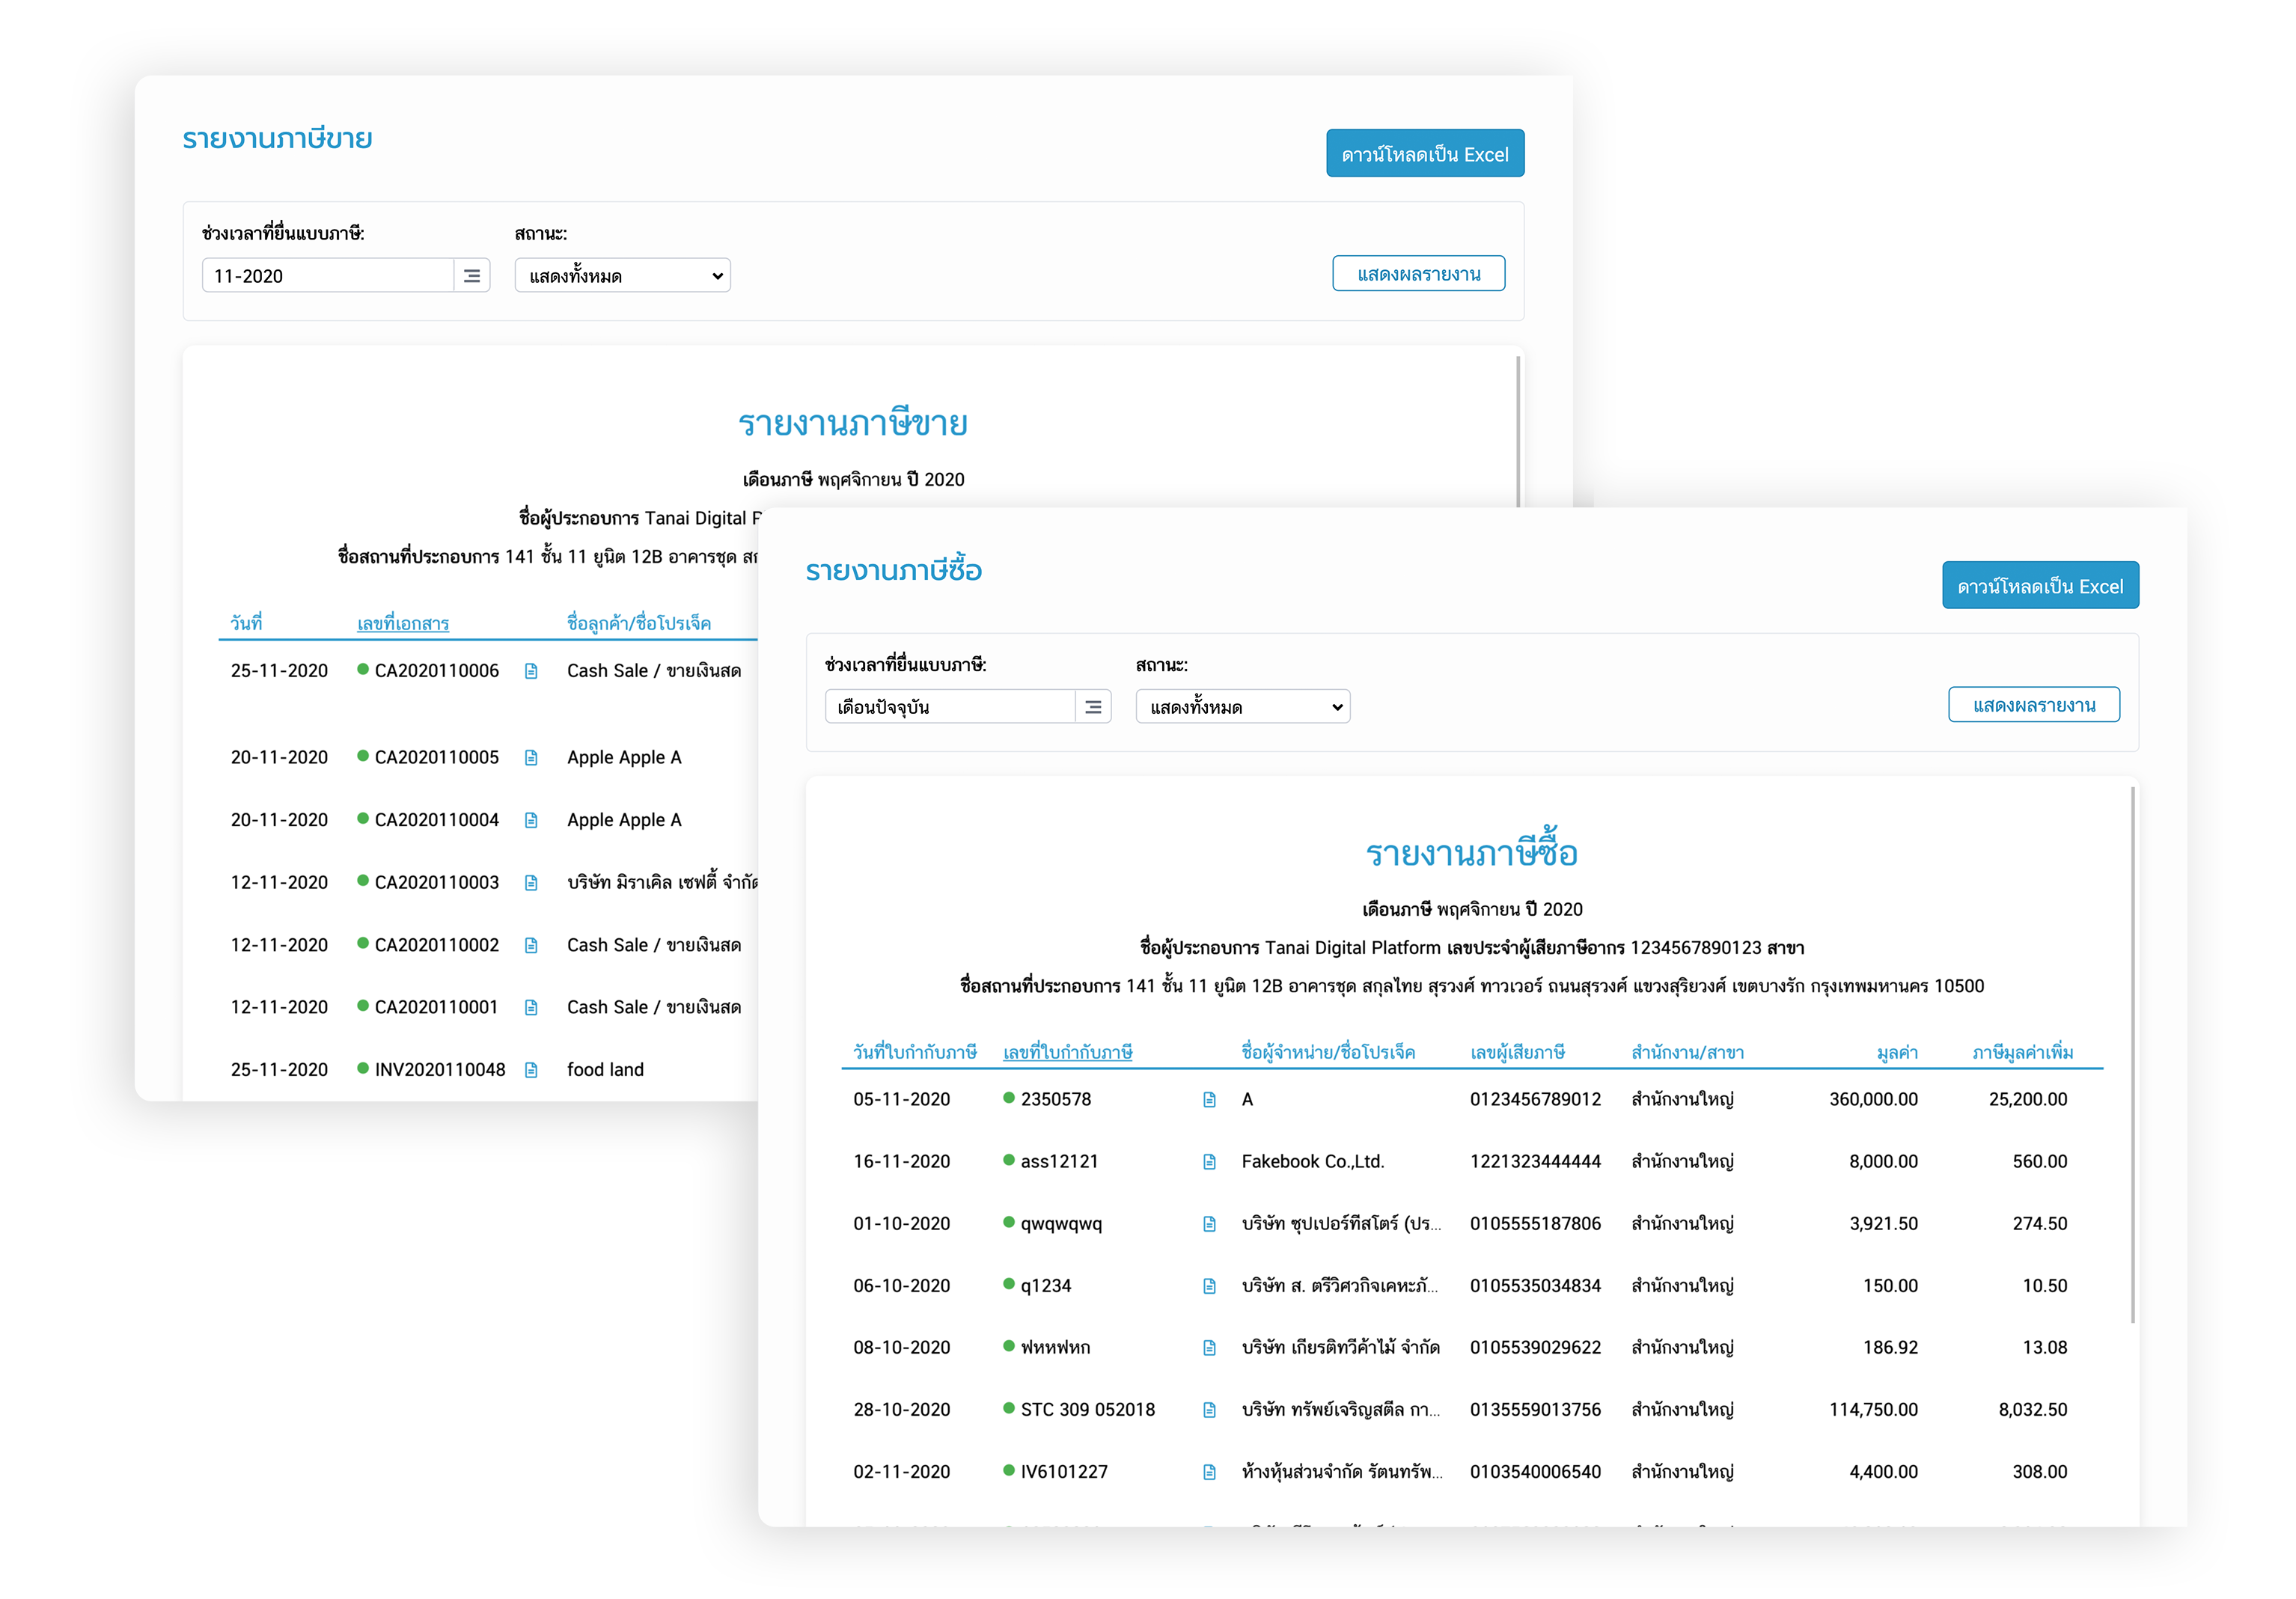Viewport: 2296px width, 1599px height.
Task: Open document icon for invoice qwqwqwq
Action: [x=1209, y=1224]
